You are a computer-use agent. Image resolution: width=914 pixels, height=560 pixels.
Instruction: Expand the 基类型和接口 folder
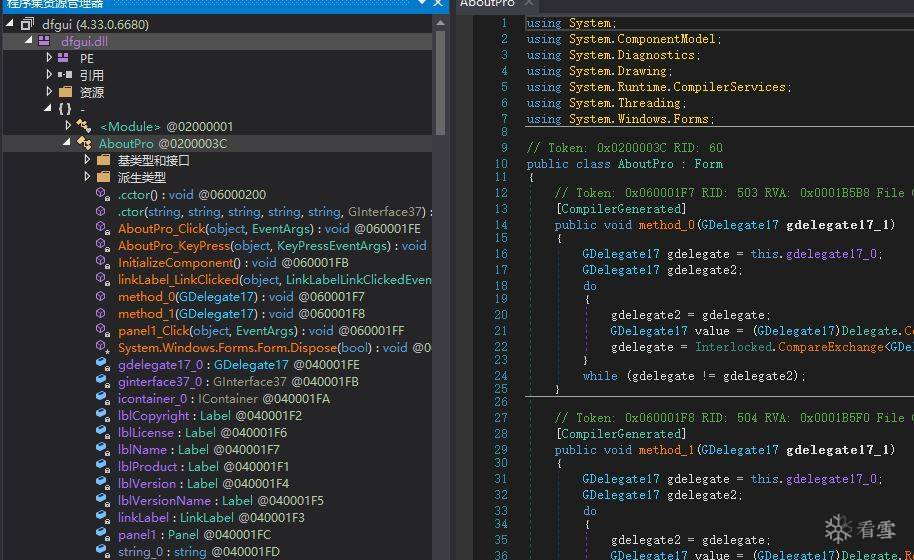pos(87,159)
